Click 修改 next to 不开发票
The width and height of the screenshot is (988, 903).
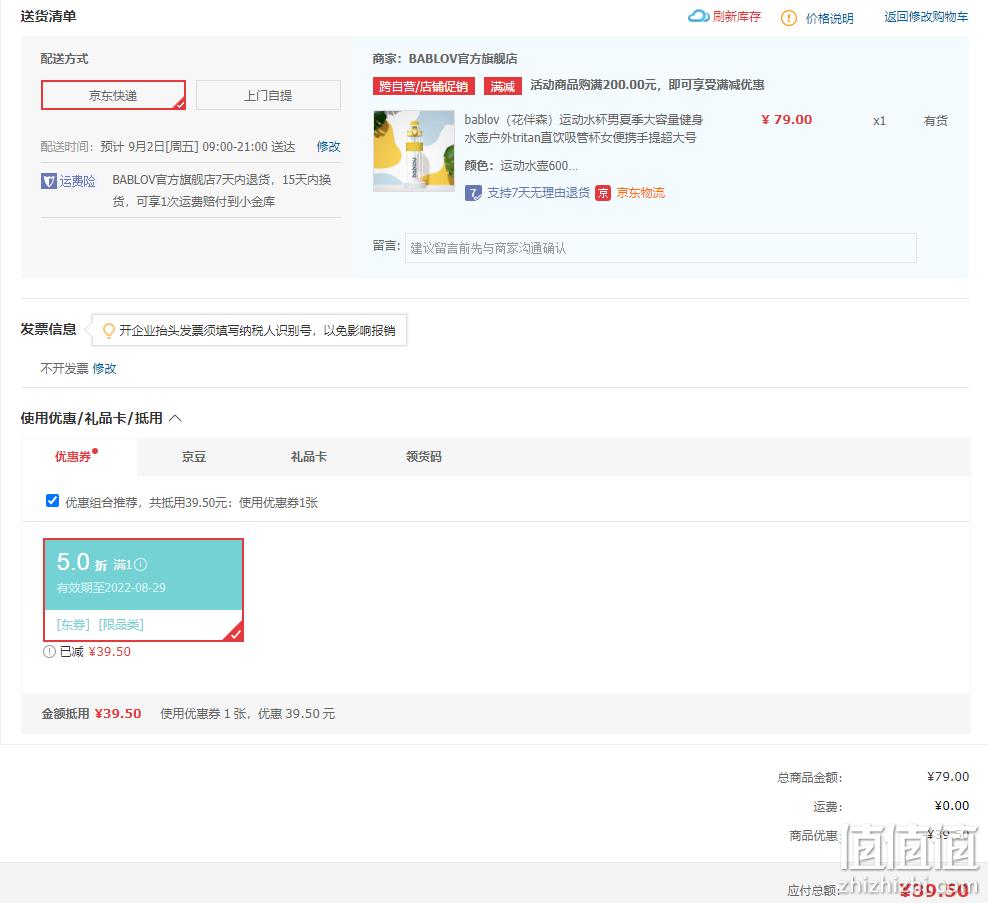point(105,369)
